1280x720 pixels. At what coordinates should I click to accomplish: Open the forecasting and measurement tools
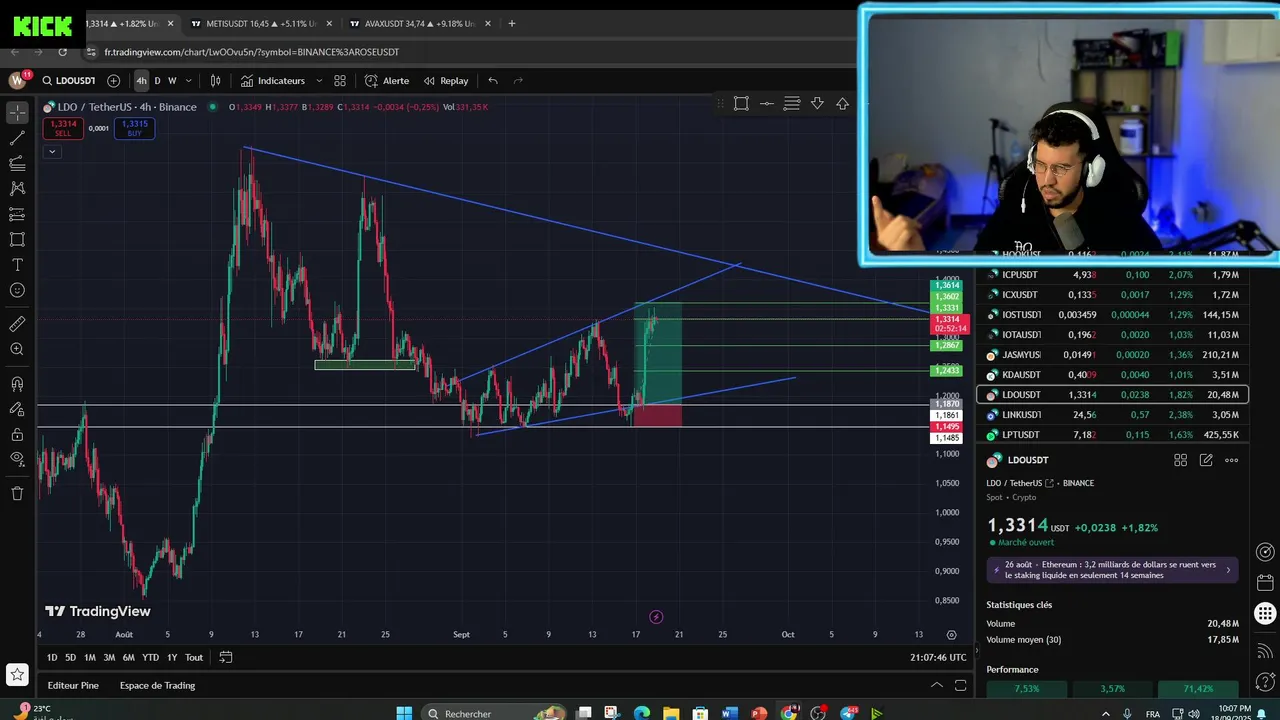pyautogui.click(x=17, y=214)
